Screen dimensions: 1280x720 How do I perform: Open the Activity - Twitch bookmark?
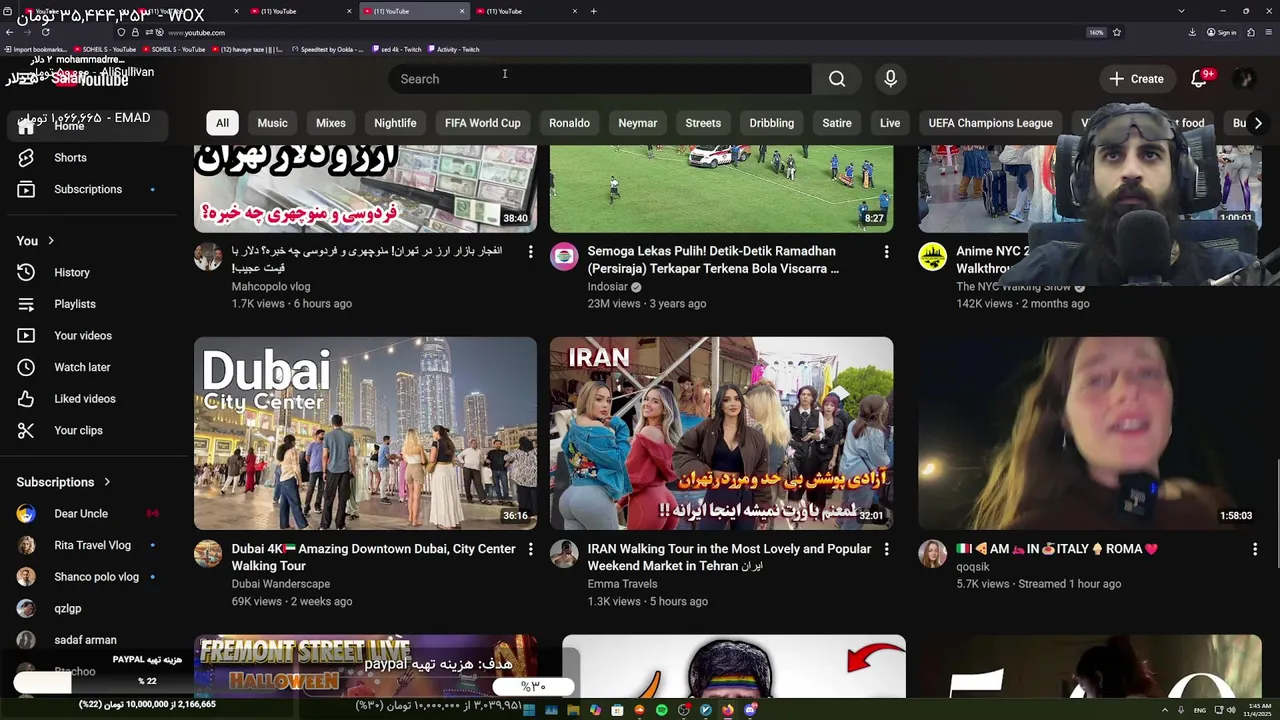click(454, 49)
